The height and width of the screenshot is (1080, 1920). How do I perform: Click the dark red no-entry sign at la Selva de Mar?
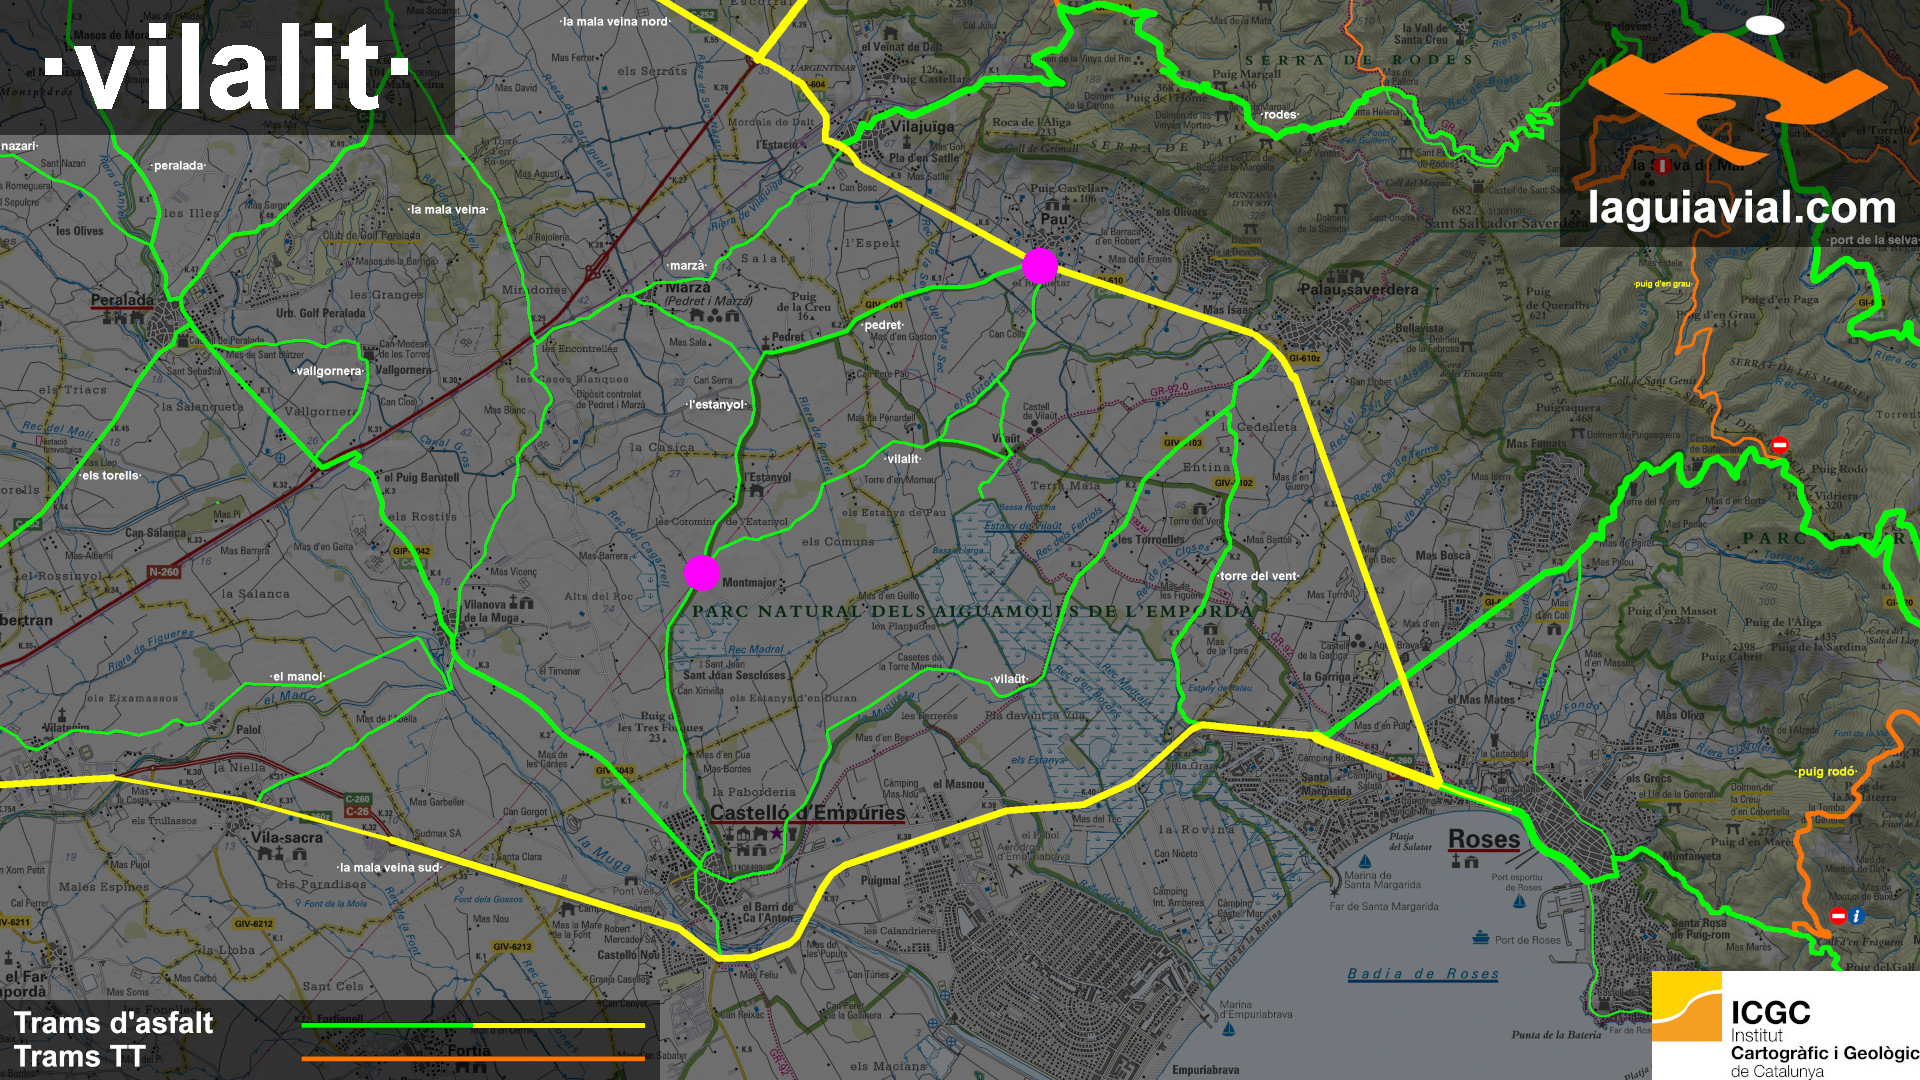[x=1662, y=166]
